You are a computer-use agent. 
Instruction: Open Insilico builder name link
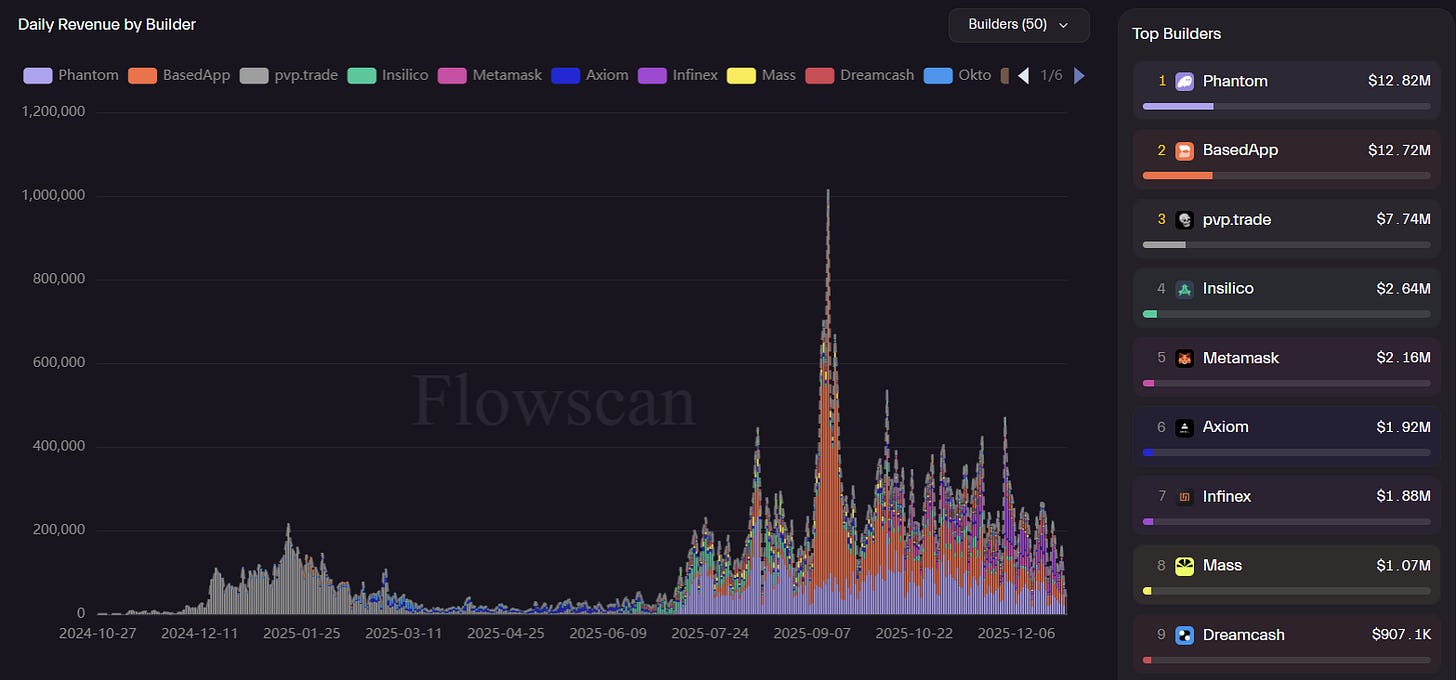tap(1228, 288)
